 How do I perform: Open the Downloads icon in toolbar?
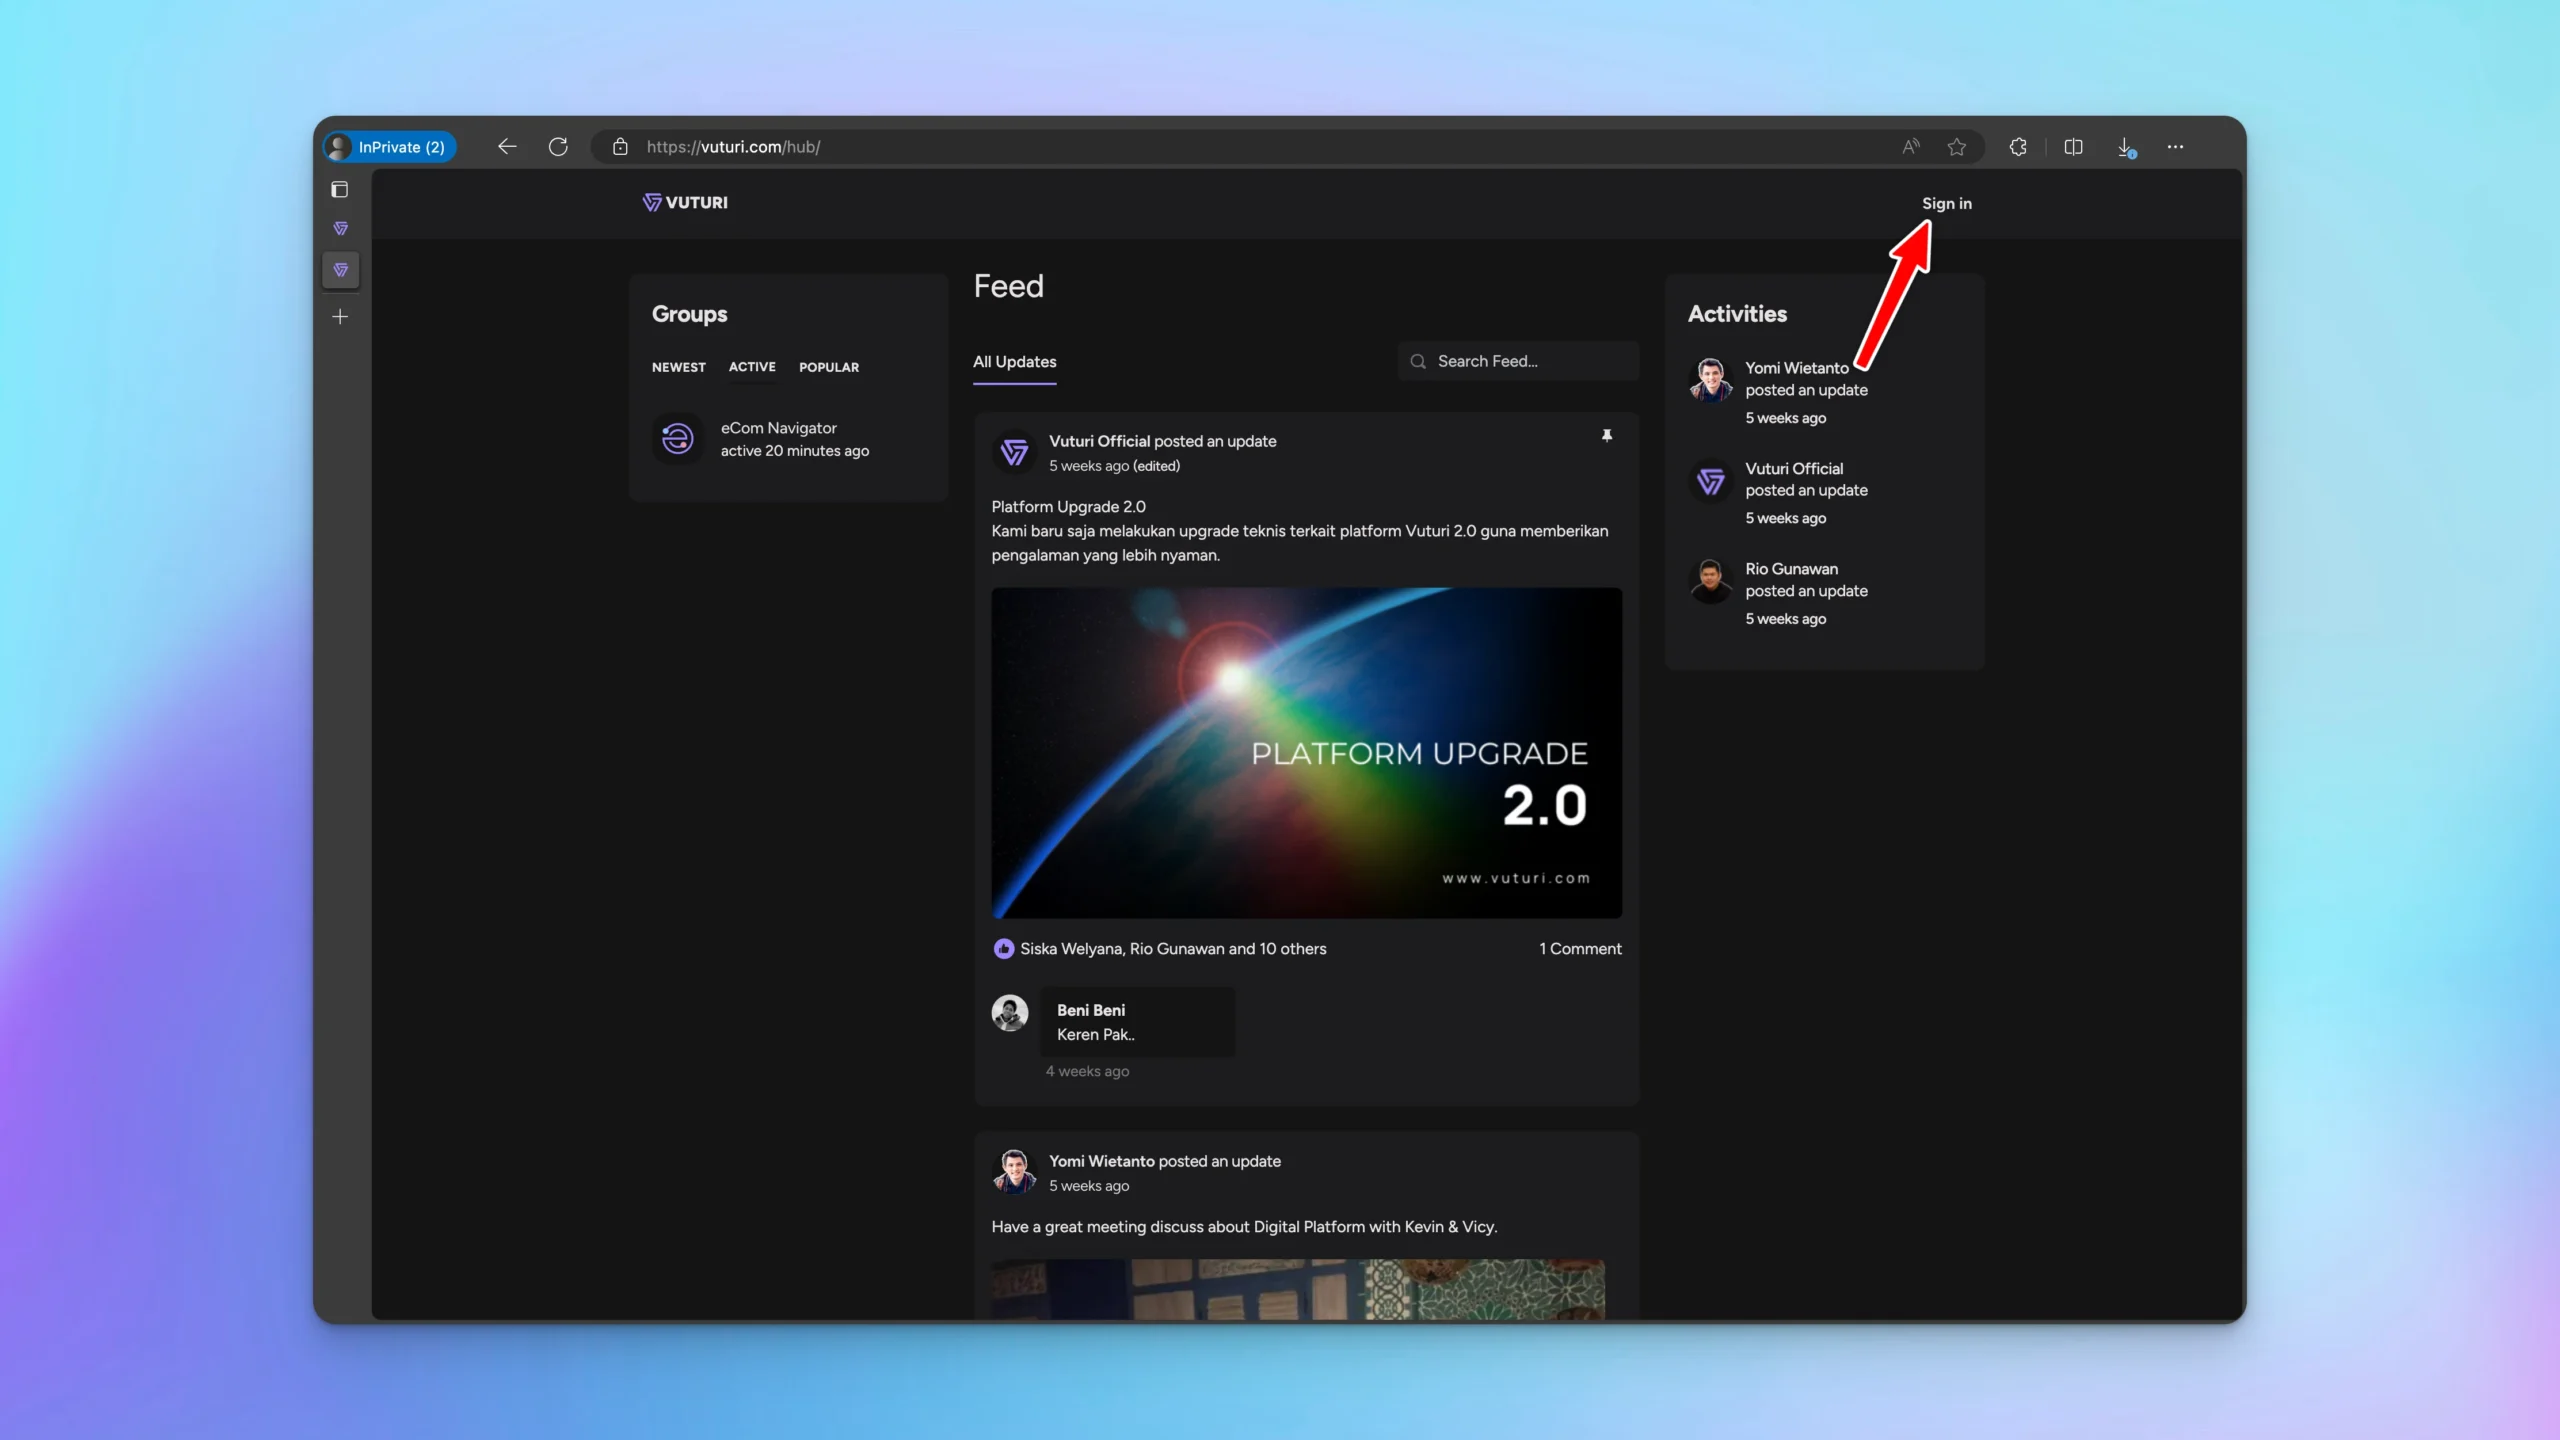coord(2126,148)
